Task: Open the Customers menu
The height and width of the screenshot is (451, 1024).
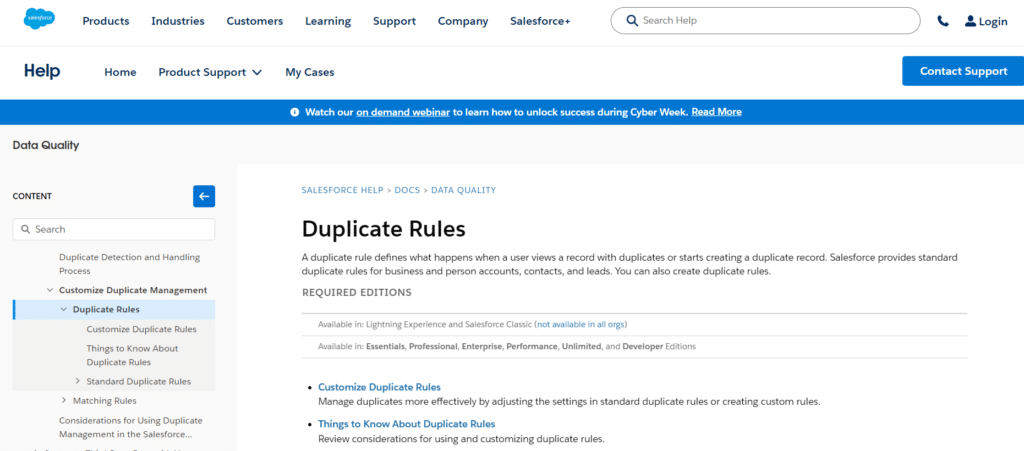Action: (255, 21)
